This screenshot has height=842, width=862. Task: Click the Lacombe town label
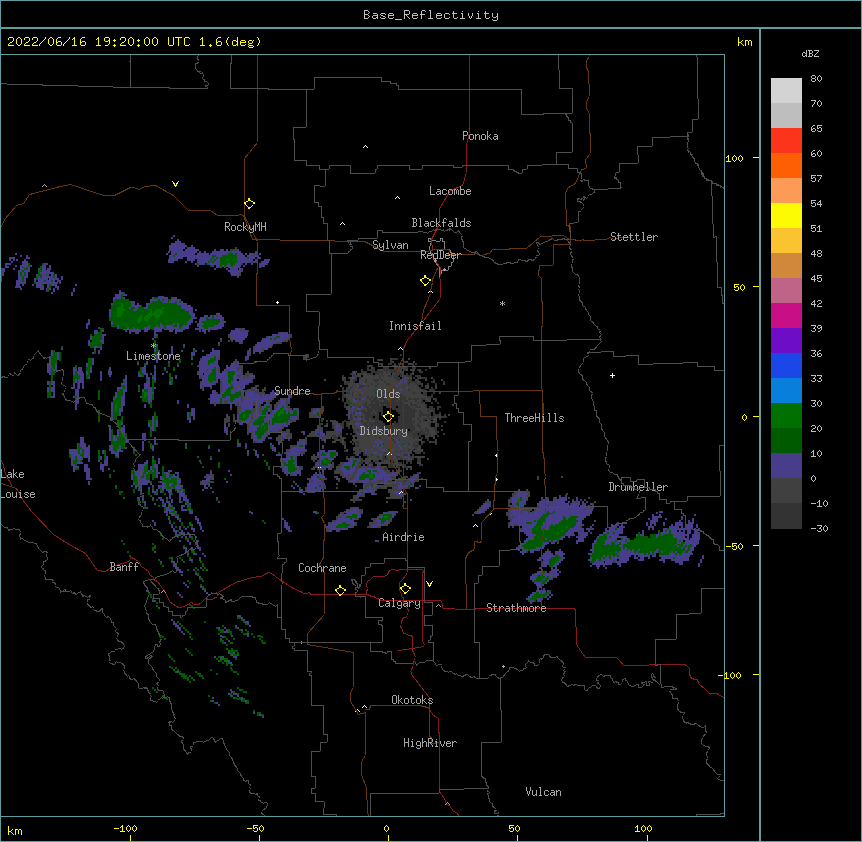point(450,191)
